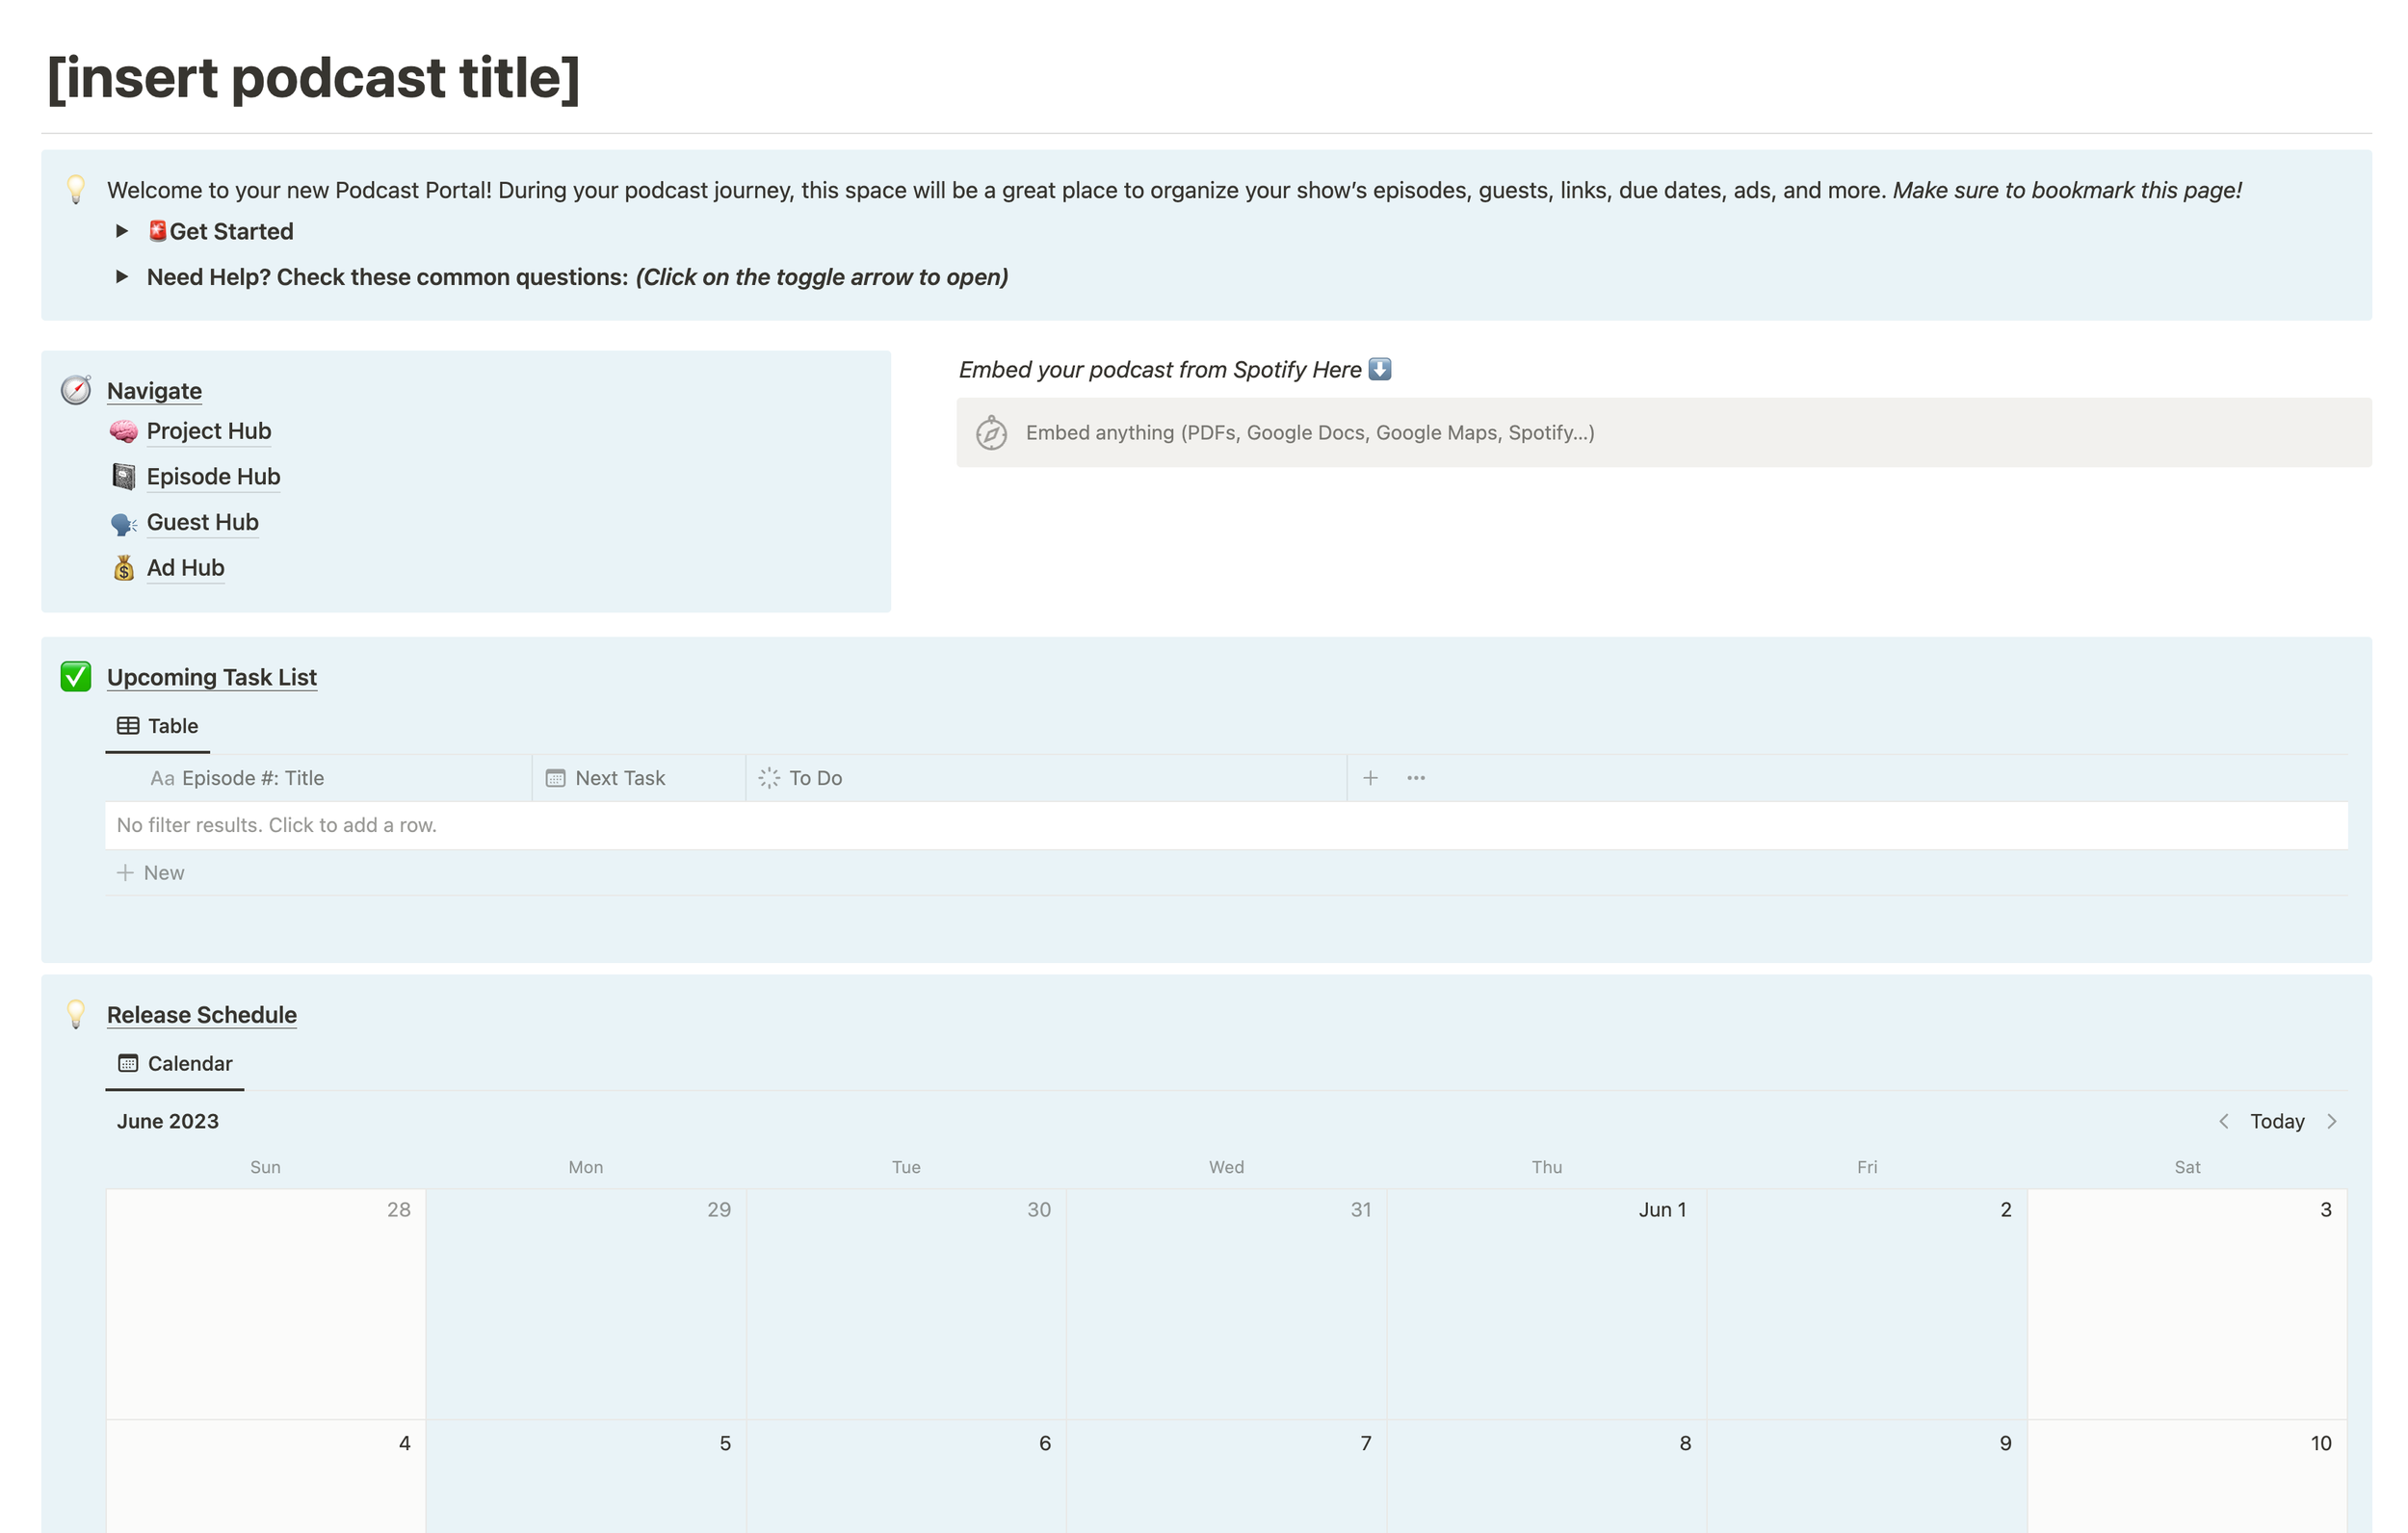This screenshot has height=1533, width=2408.
Task: Click the embed compass icon in the embed block
Action: point(991,432)
